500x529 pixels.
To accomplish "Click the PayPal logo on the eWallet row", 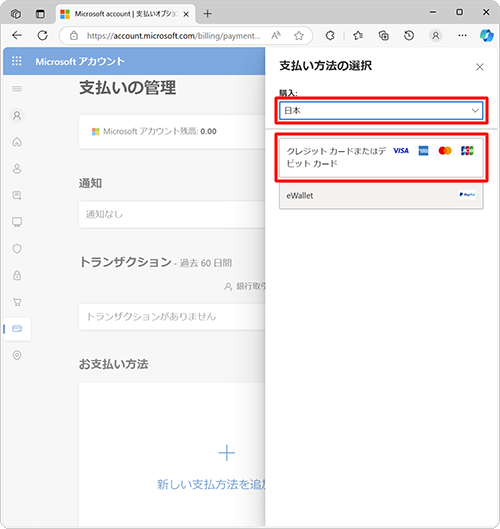I will (467, 195).
